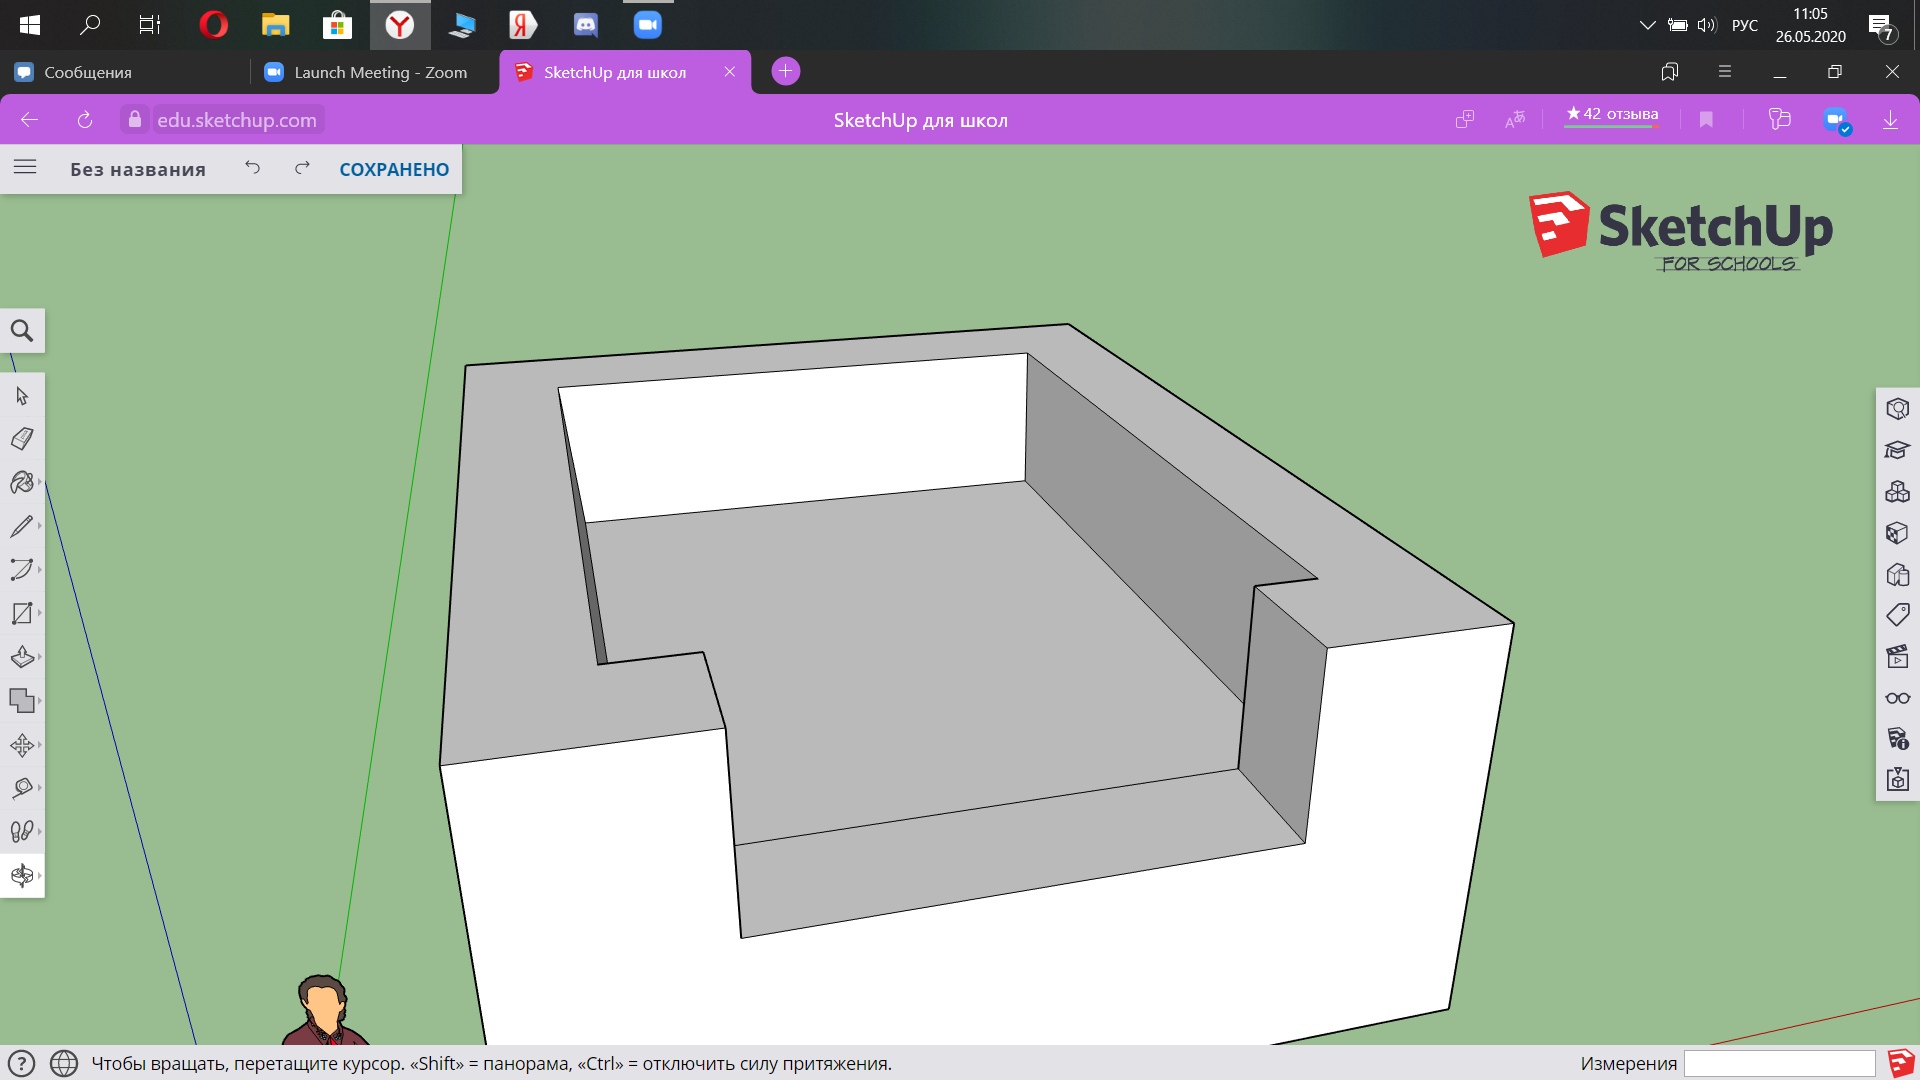1920x1080 pixels.
Task: Show the Styles glasses panel
Action: point(1897,698)
